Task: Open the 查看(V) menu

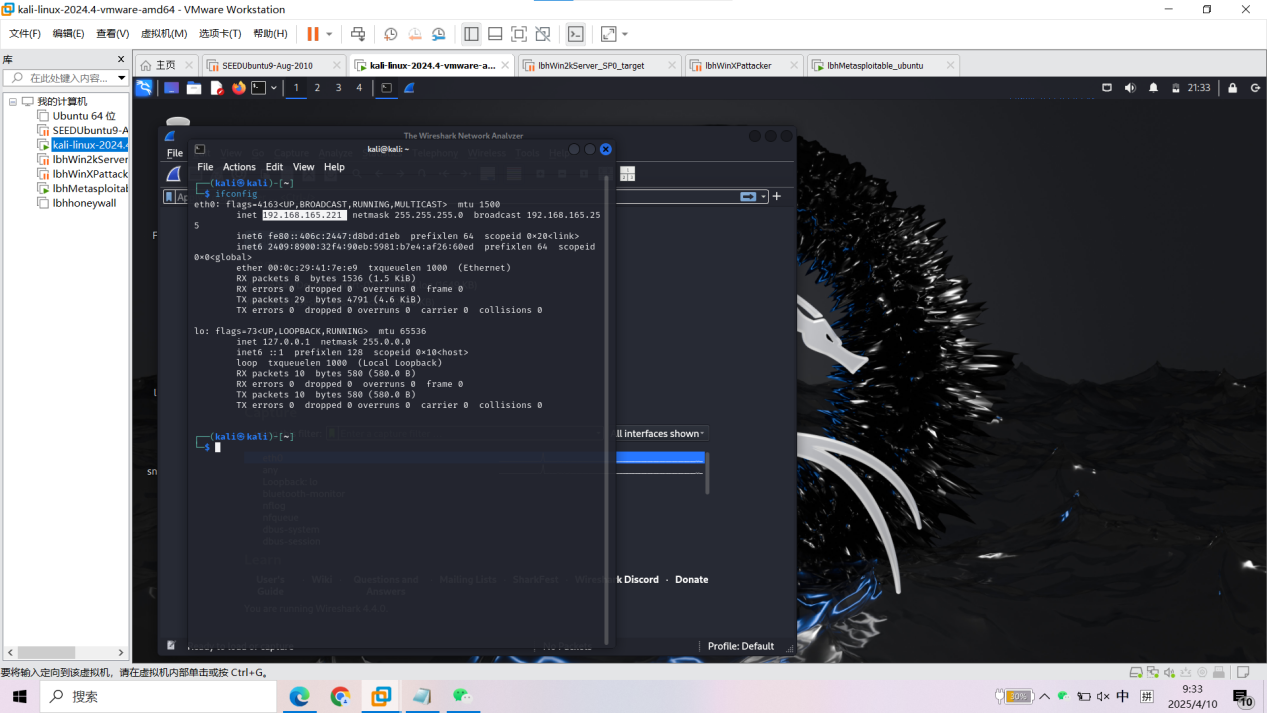Action: point(112,34)
